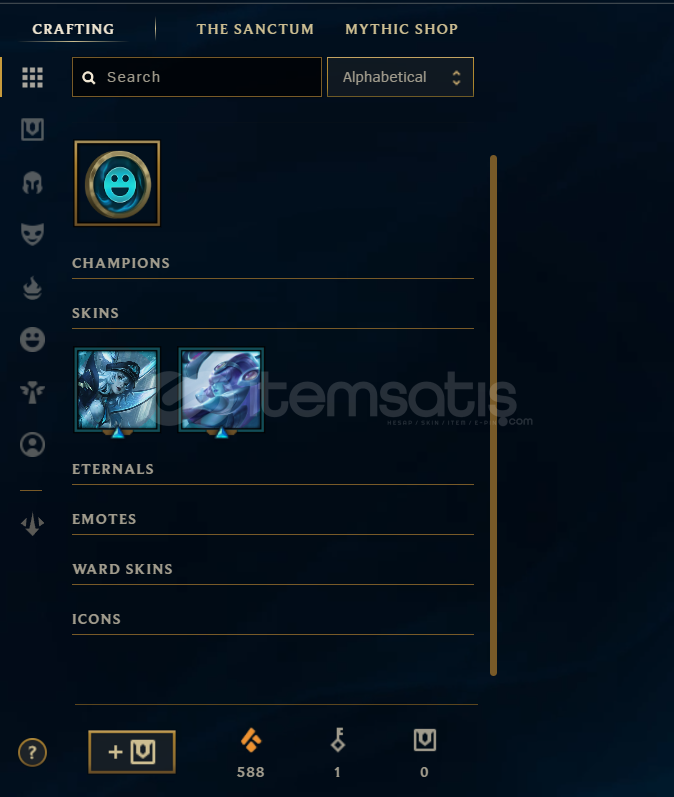Select the second skin shard thumbnail

[221, 390]
